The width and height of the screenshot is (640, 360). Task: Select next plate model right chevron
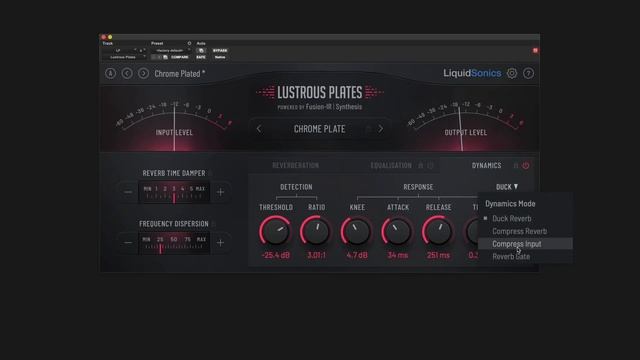380,129
